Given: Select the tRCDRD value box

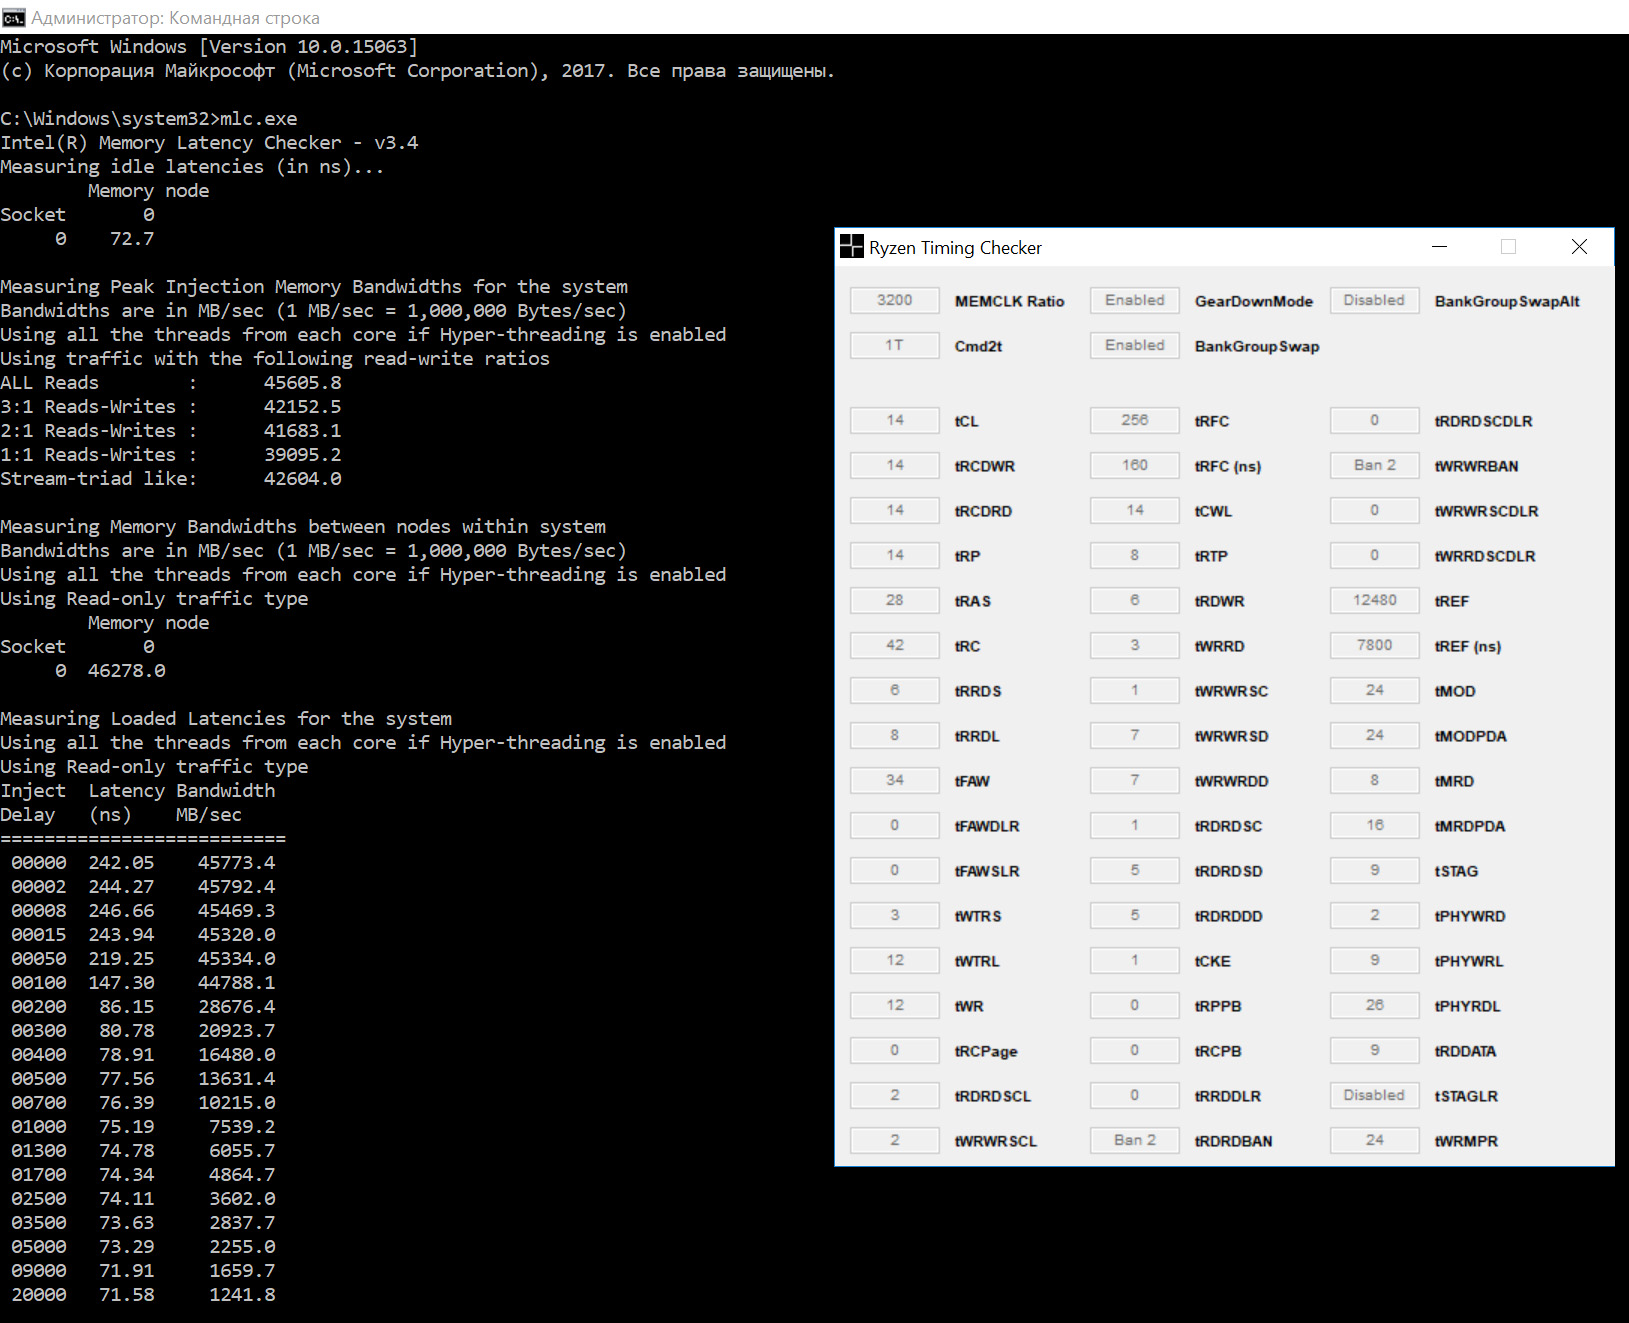Looking at the screenshot, I should pyautogui.click(x=894, y=510).
